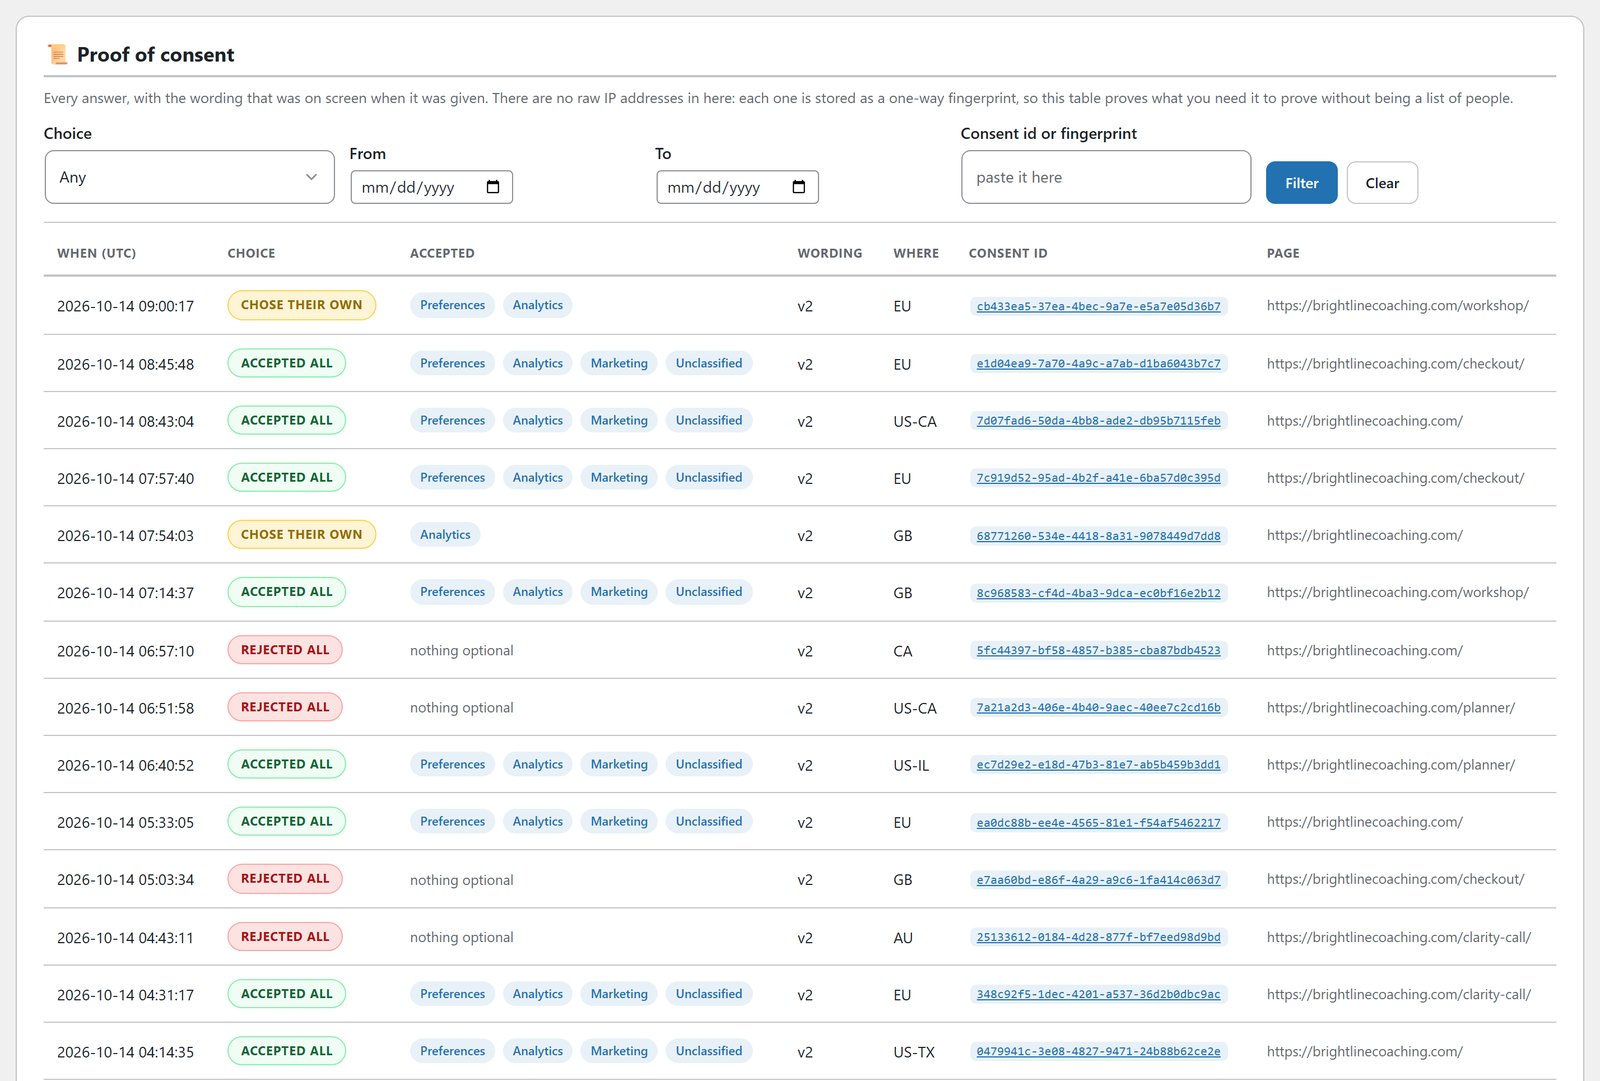The height and width of the screenshot is (1081, 1600).
Task: Open the From date calendar picker icon
Action: click(493, 187)
